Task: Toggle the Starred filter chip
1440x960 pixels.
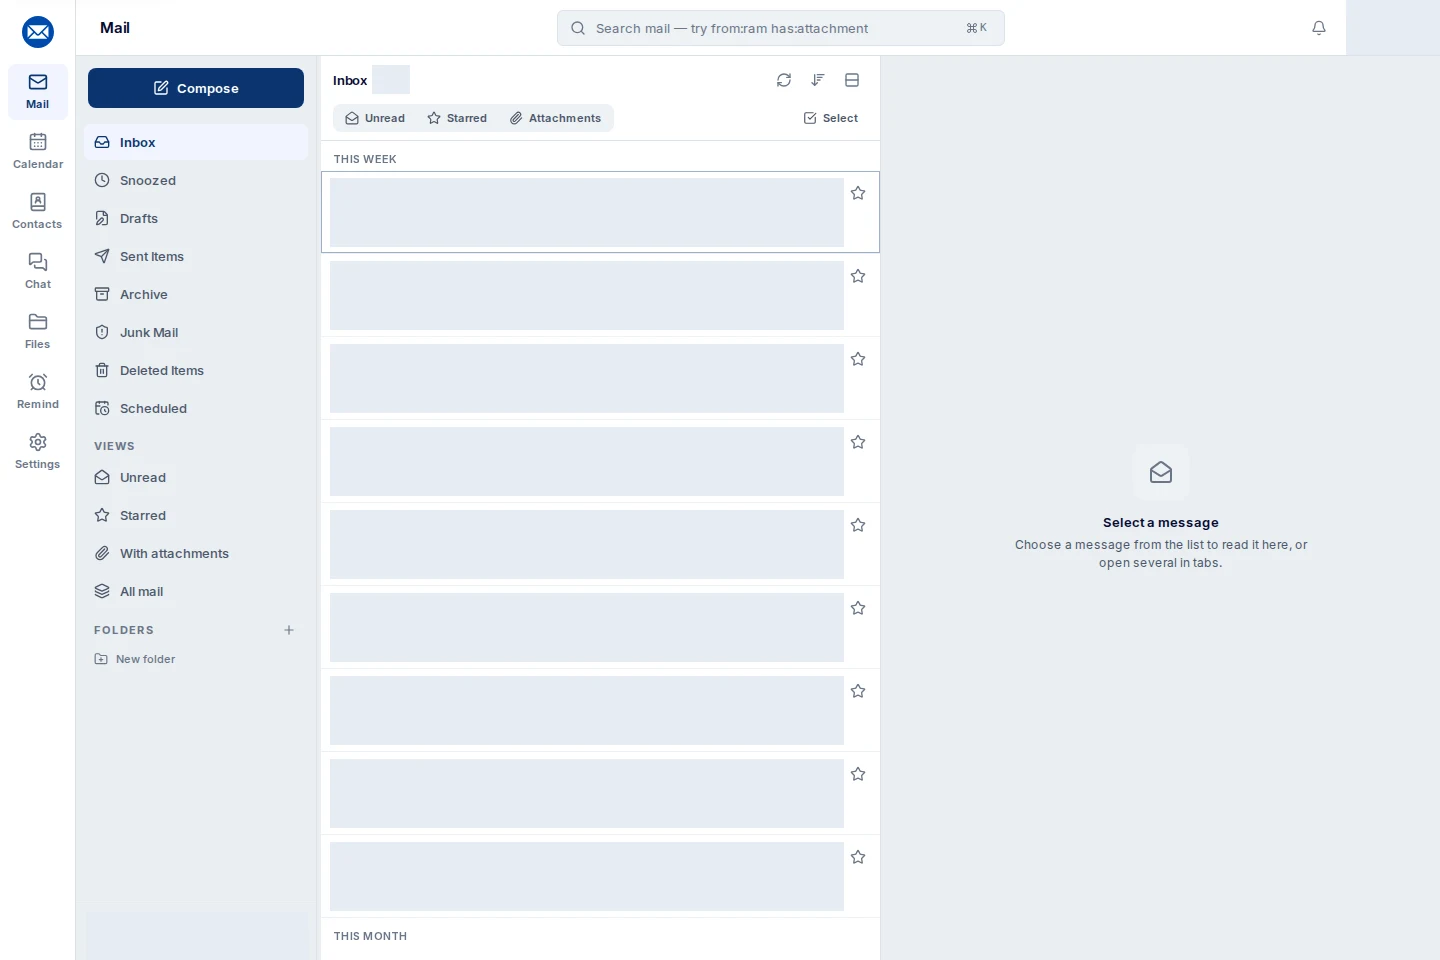Action: pyautogui.click(x=457, y=118)
